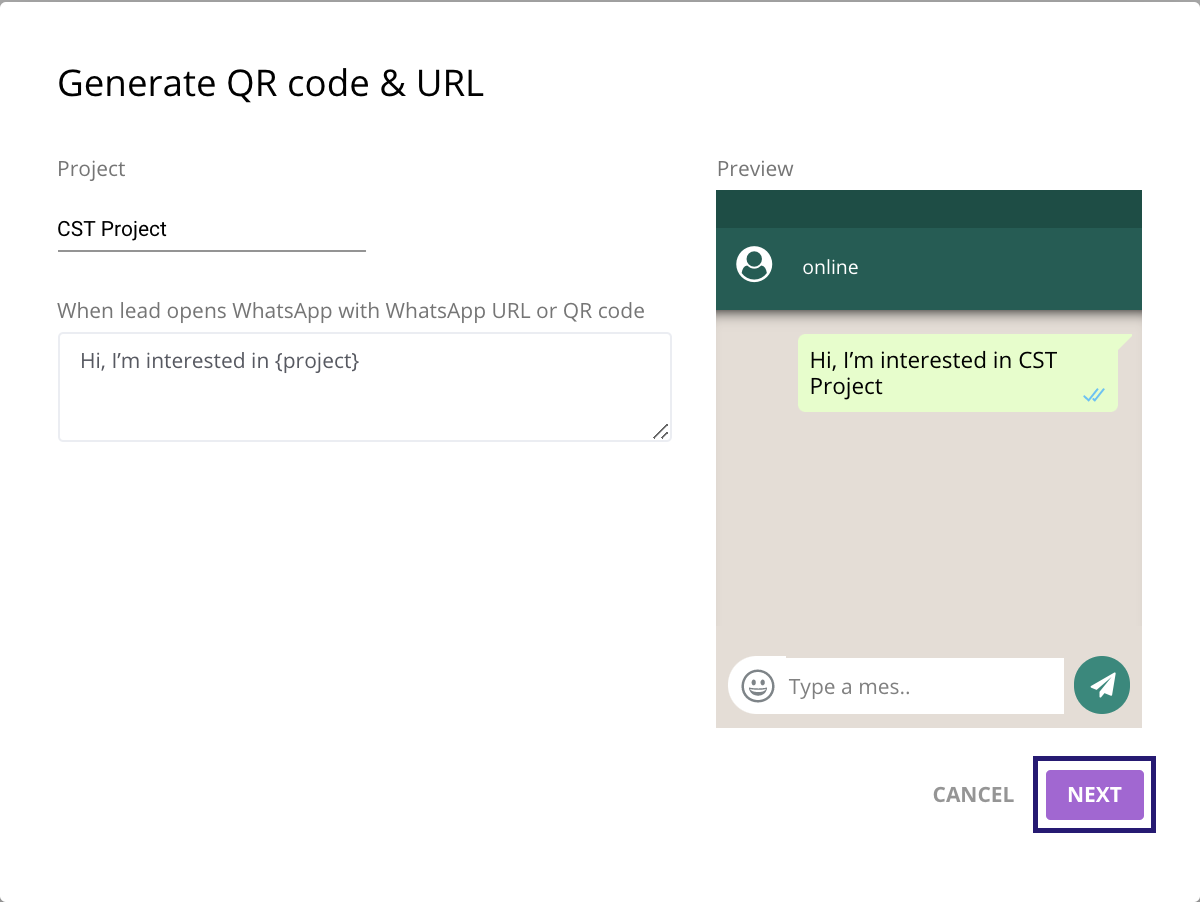Click the 'Generate QR code & URL' heading

tap(270, 83)
